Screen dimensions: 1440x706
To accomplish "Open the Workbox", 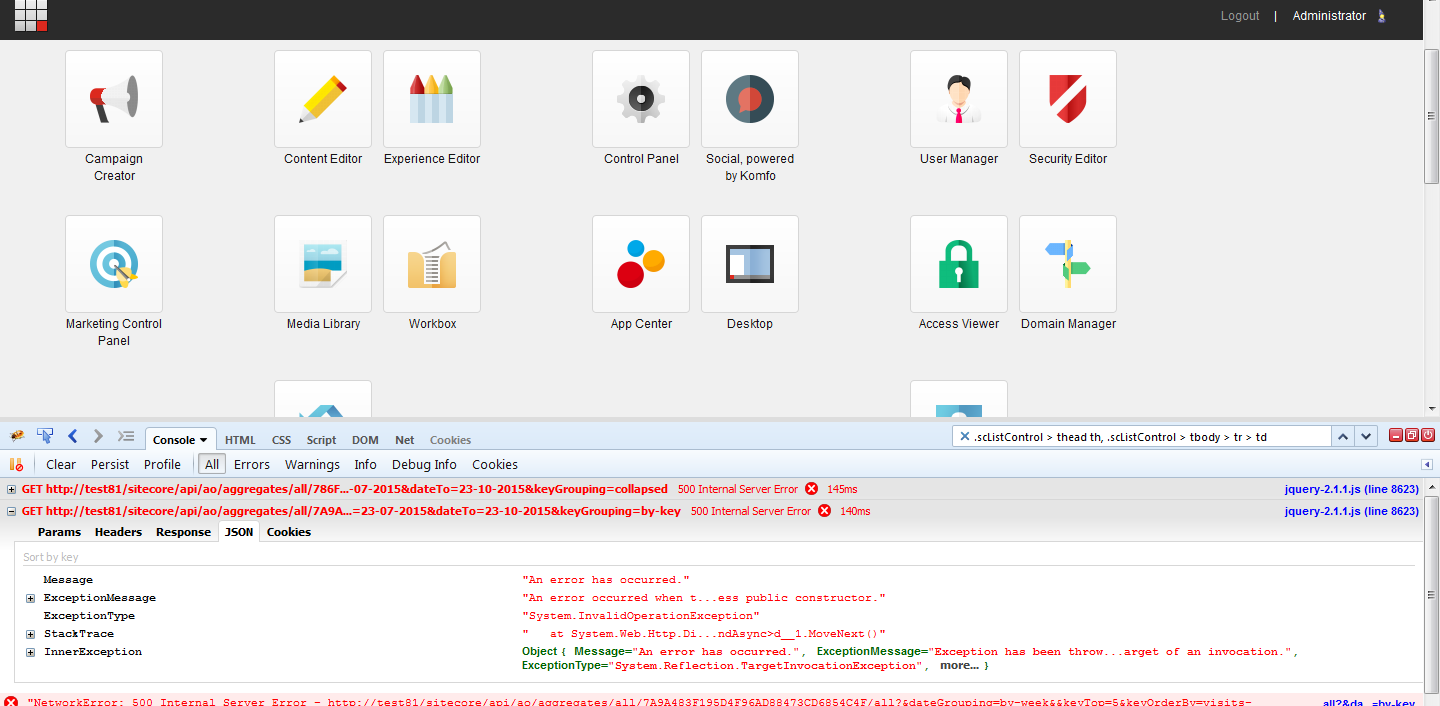I will click(x=431, y=263).
